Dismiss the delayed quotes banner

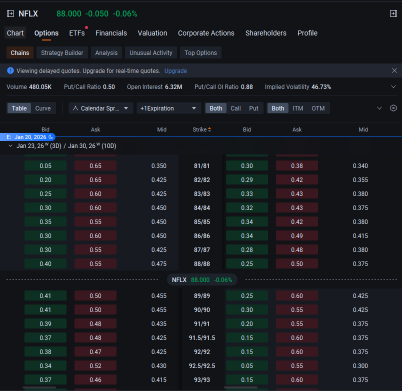(394, 71)
